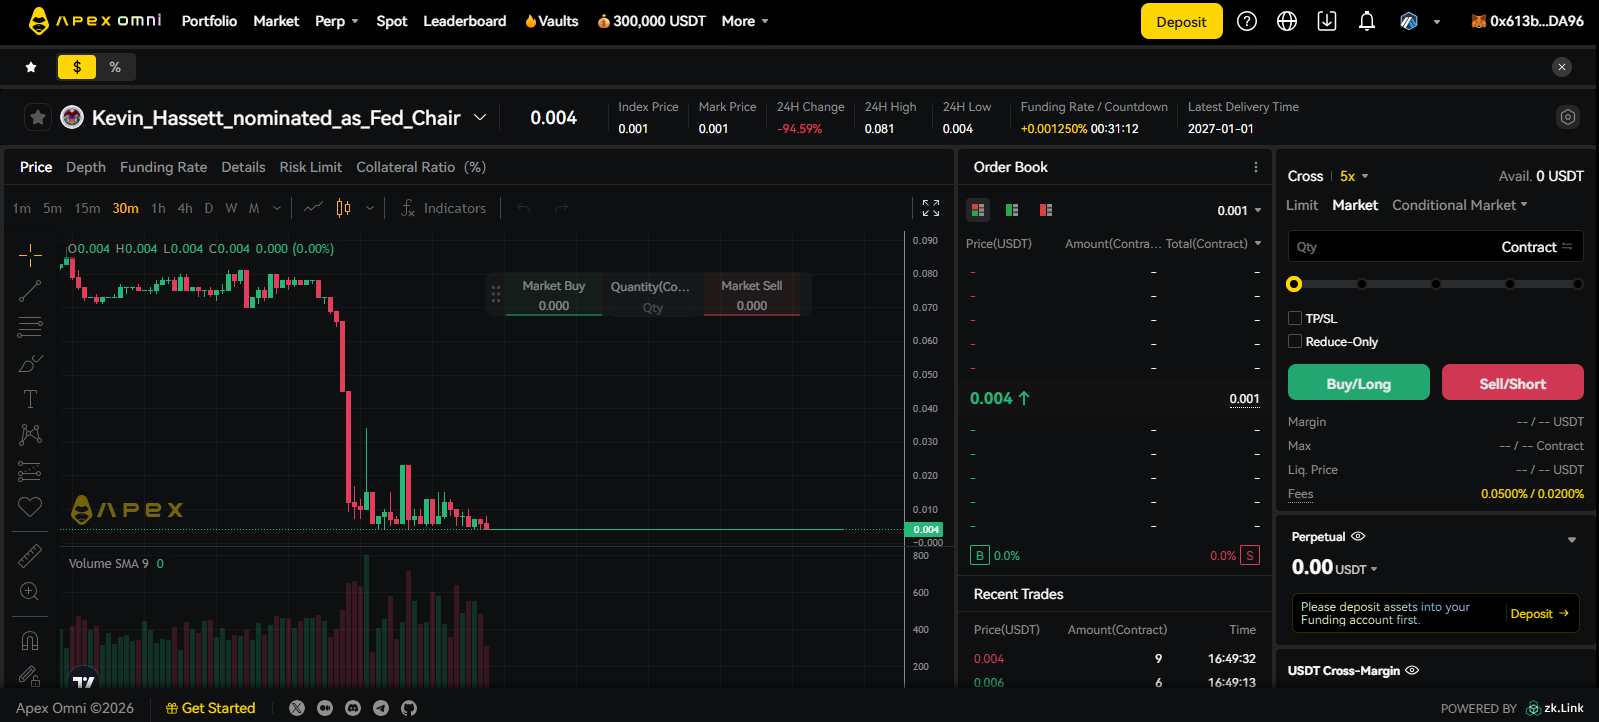Open the 5x leverage dropdown
This screenshot has height=722, width=1599.
pos(1354,176)
